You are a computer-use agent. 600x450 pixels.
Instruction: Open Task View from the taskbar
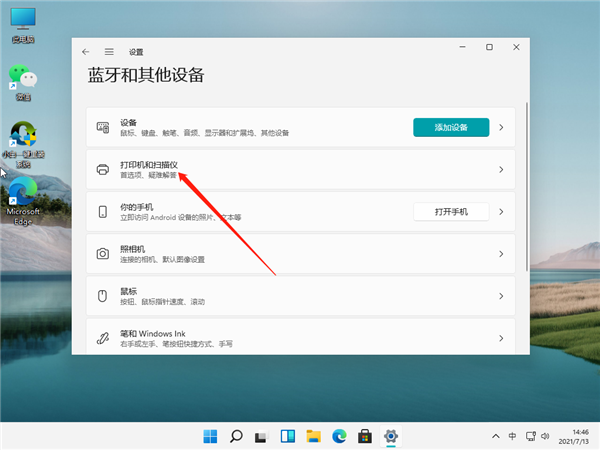[262, 436]
